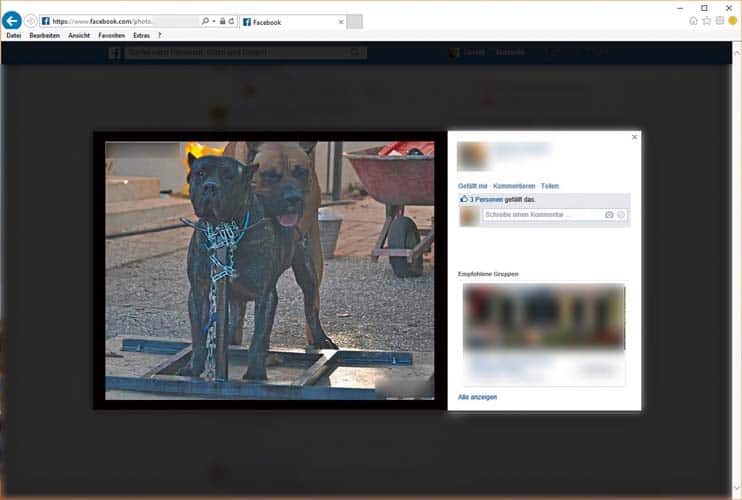Viewport: 742px width, 500px height.
Task: Open the Favoriten menu
Action: tap(110, 35)
